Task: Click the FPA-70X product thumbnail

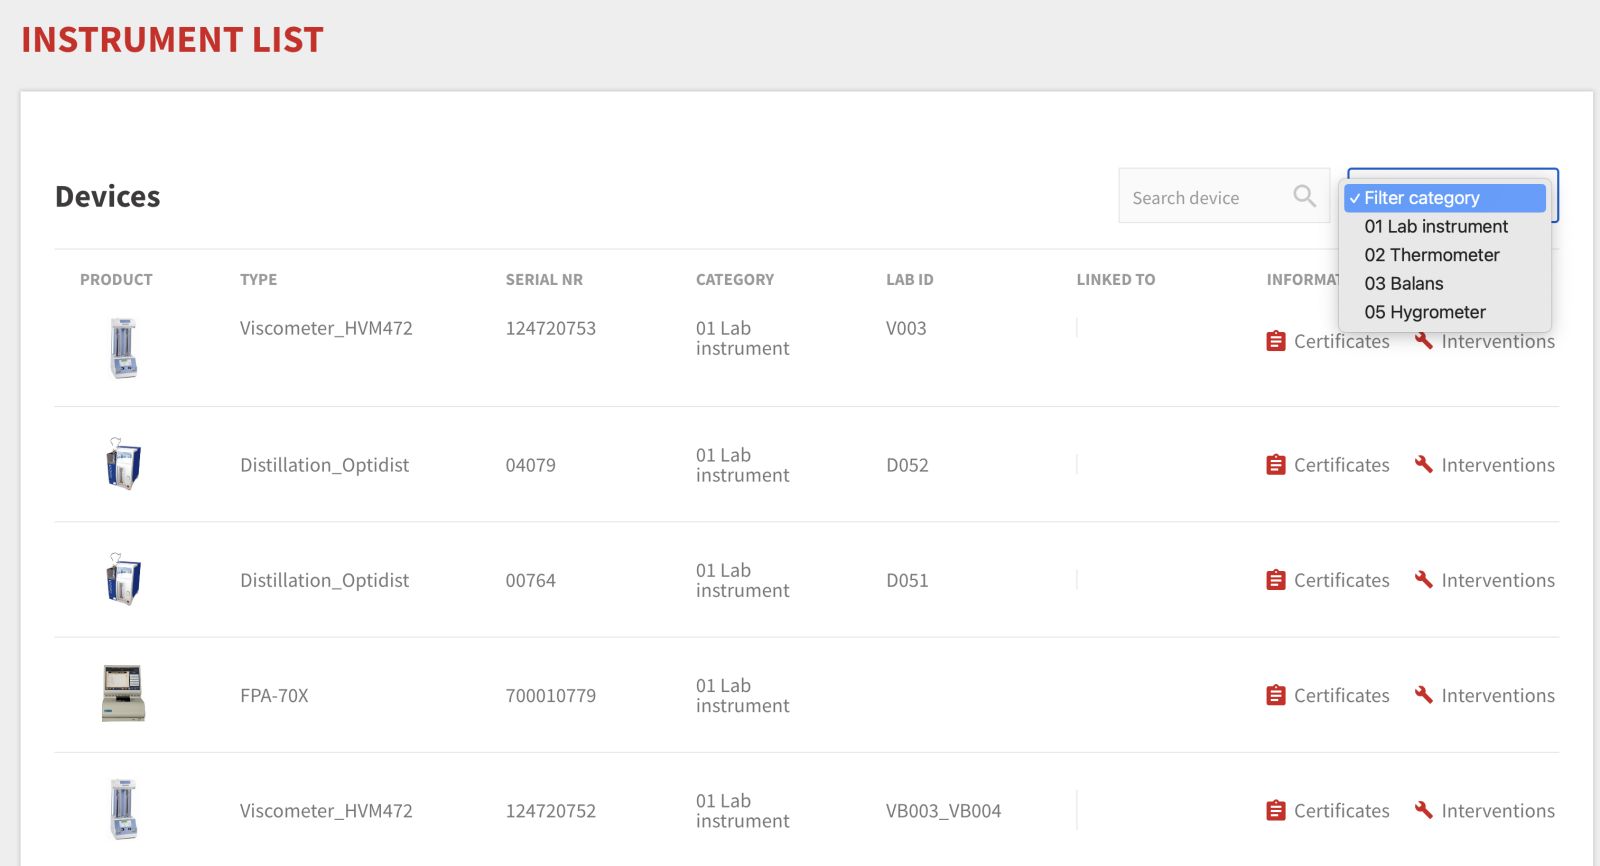Action: [x=123, y=693]
